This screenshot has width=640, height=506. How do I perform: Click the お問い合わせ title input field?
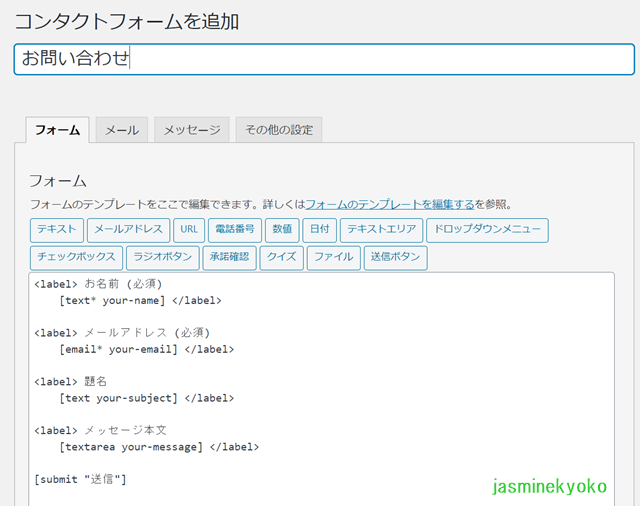pos(324,59)
